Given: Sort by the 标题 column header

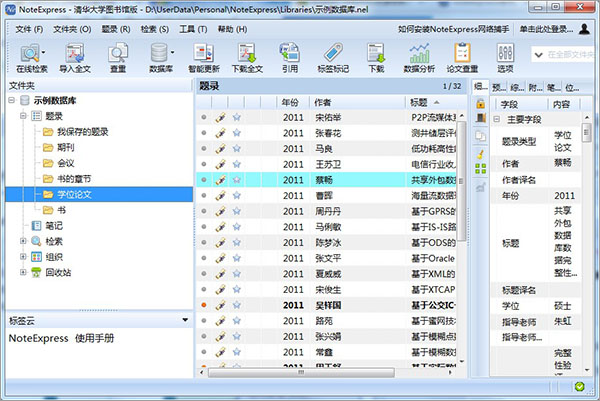Looking at the screenshot, I should tap(432, 102).
